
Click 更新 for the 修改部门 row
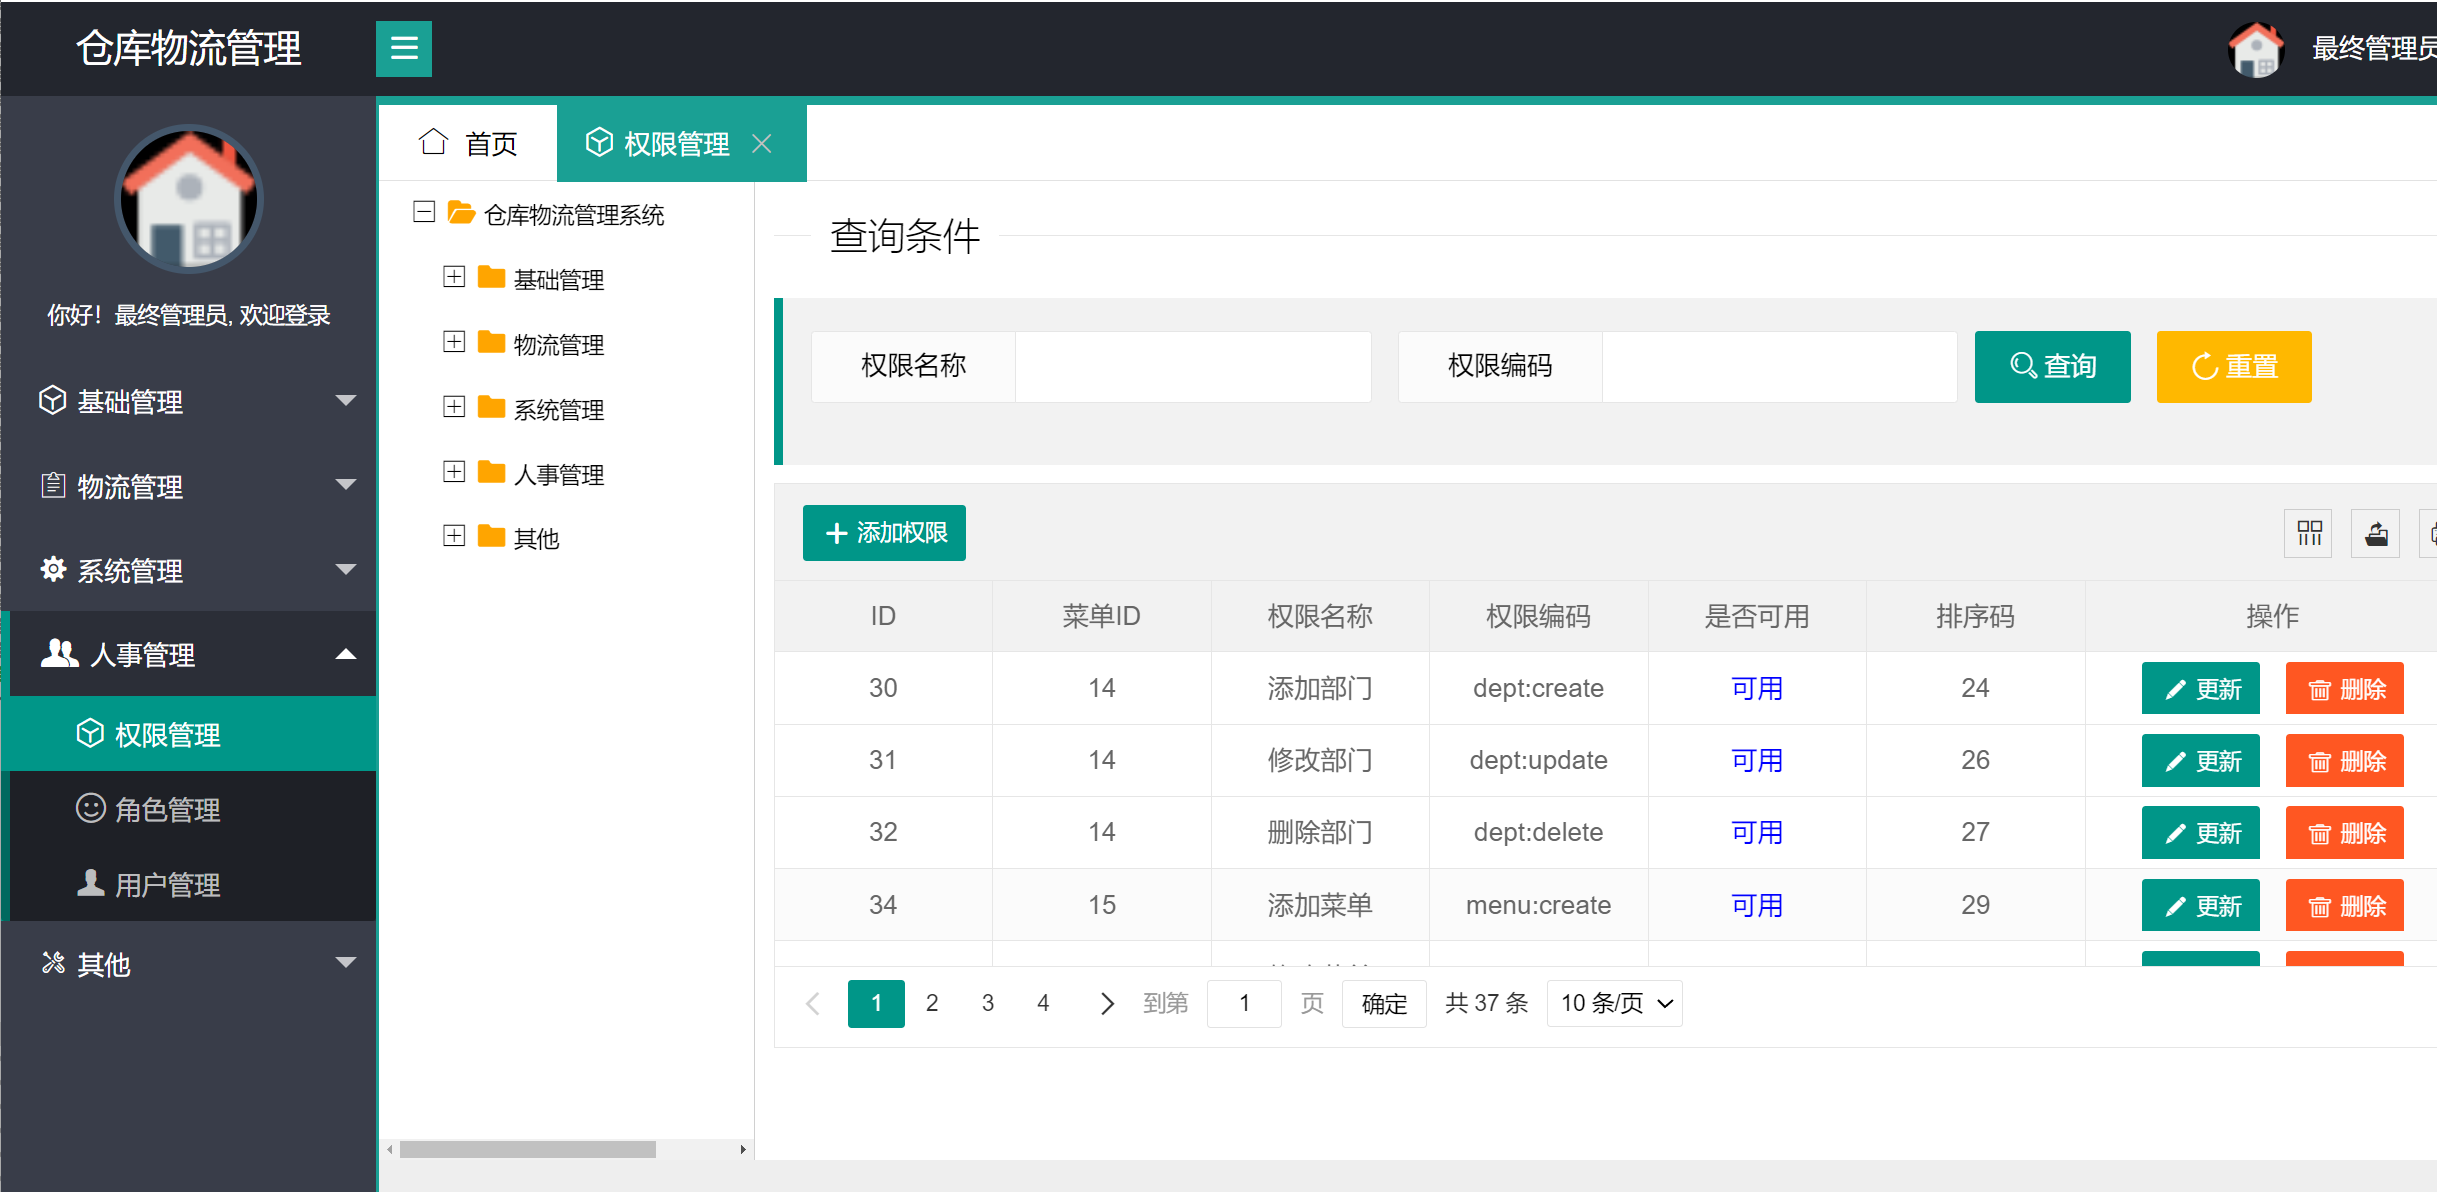pyautogui.click(x=2201, y=760)
